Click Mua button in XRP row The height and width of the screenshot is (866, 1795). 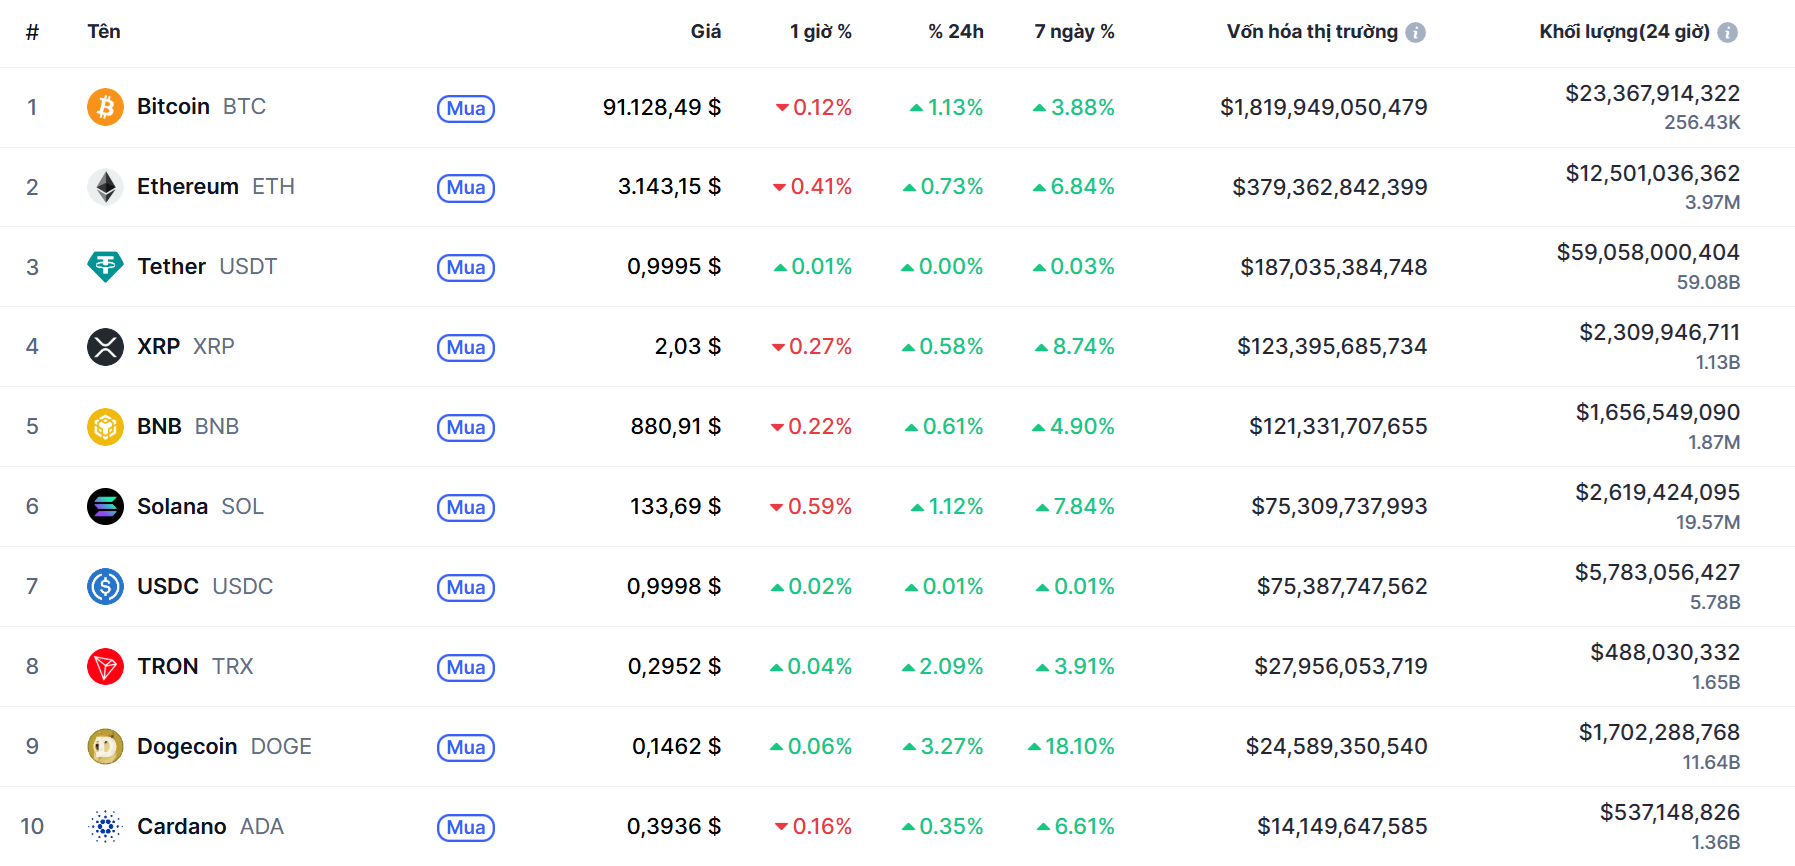click(466, 348)
